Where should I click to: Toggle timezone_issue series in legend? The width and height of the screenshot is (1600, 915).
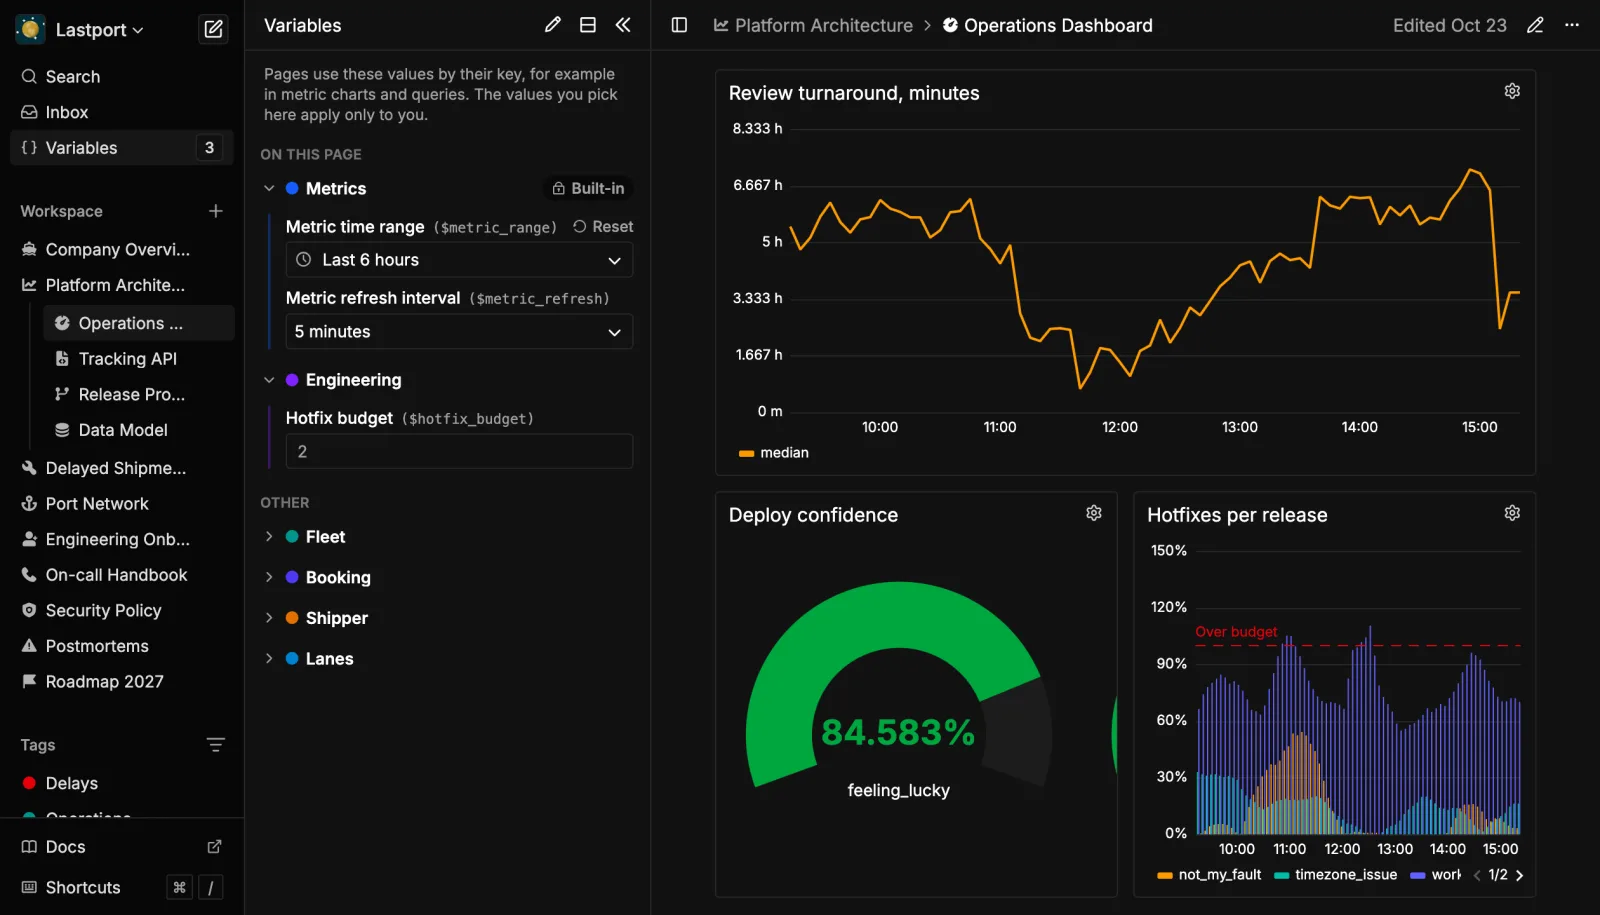click(x=1336, y=875)
